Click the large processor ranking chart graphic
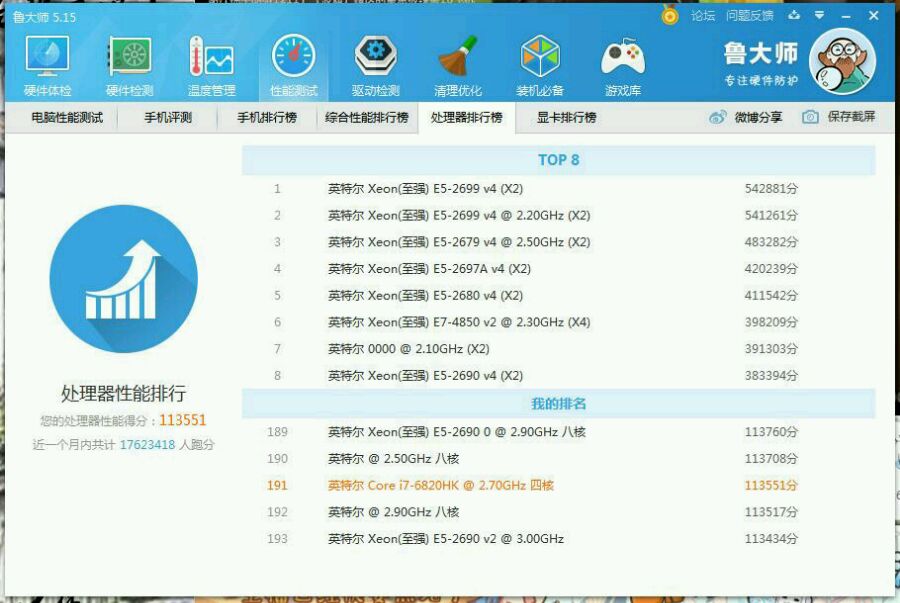The width and height of the screenshot is (900, 603). tap(123, 279)
